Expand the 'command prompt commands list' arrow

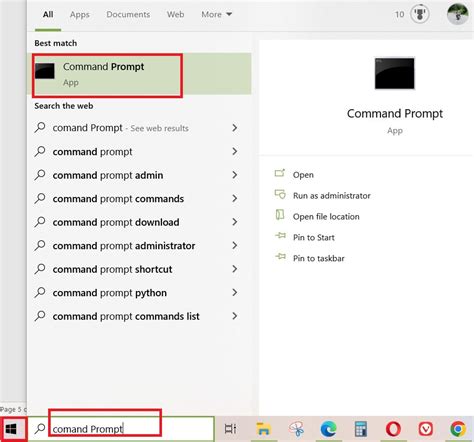pyautogui.click(x=235, y=316)
